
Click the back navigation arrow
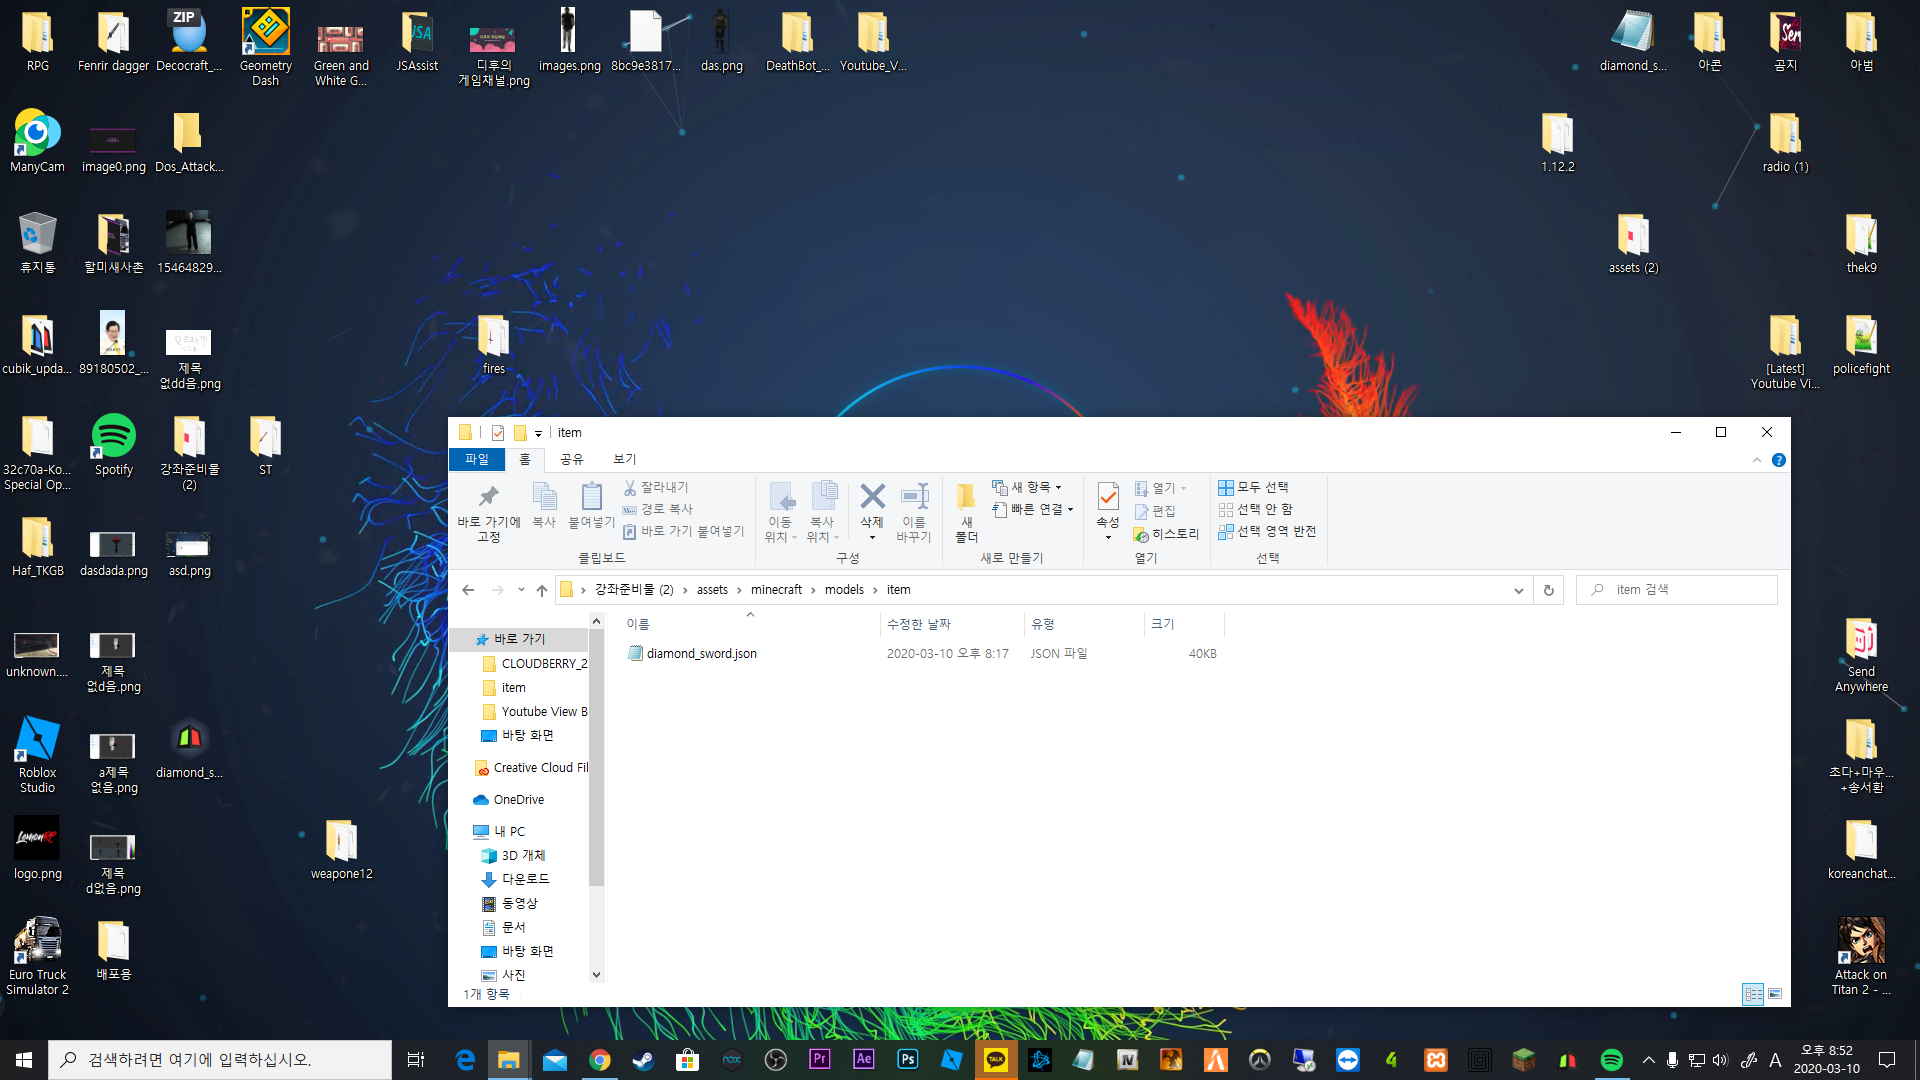[x=468, y=590]
